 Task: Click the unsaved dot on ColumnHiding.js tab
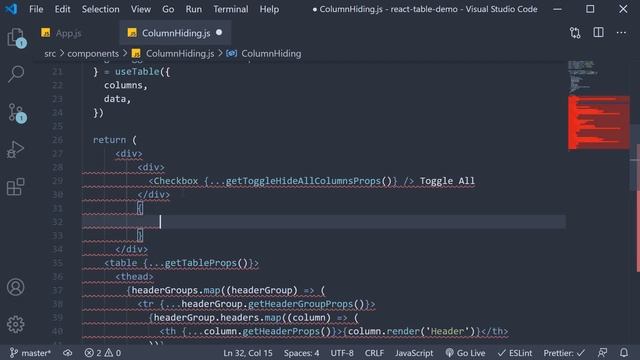tap(219, 33)
